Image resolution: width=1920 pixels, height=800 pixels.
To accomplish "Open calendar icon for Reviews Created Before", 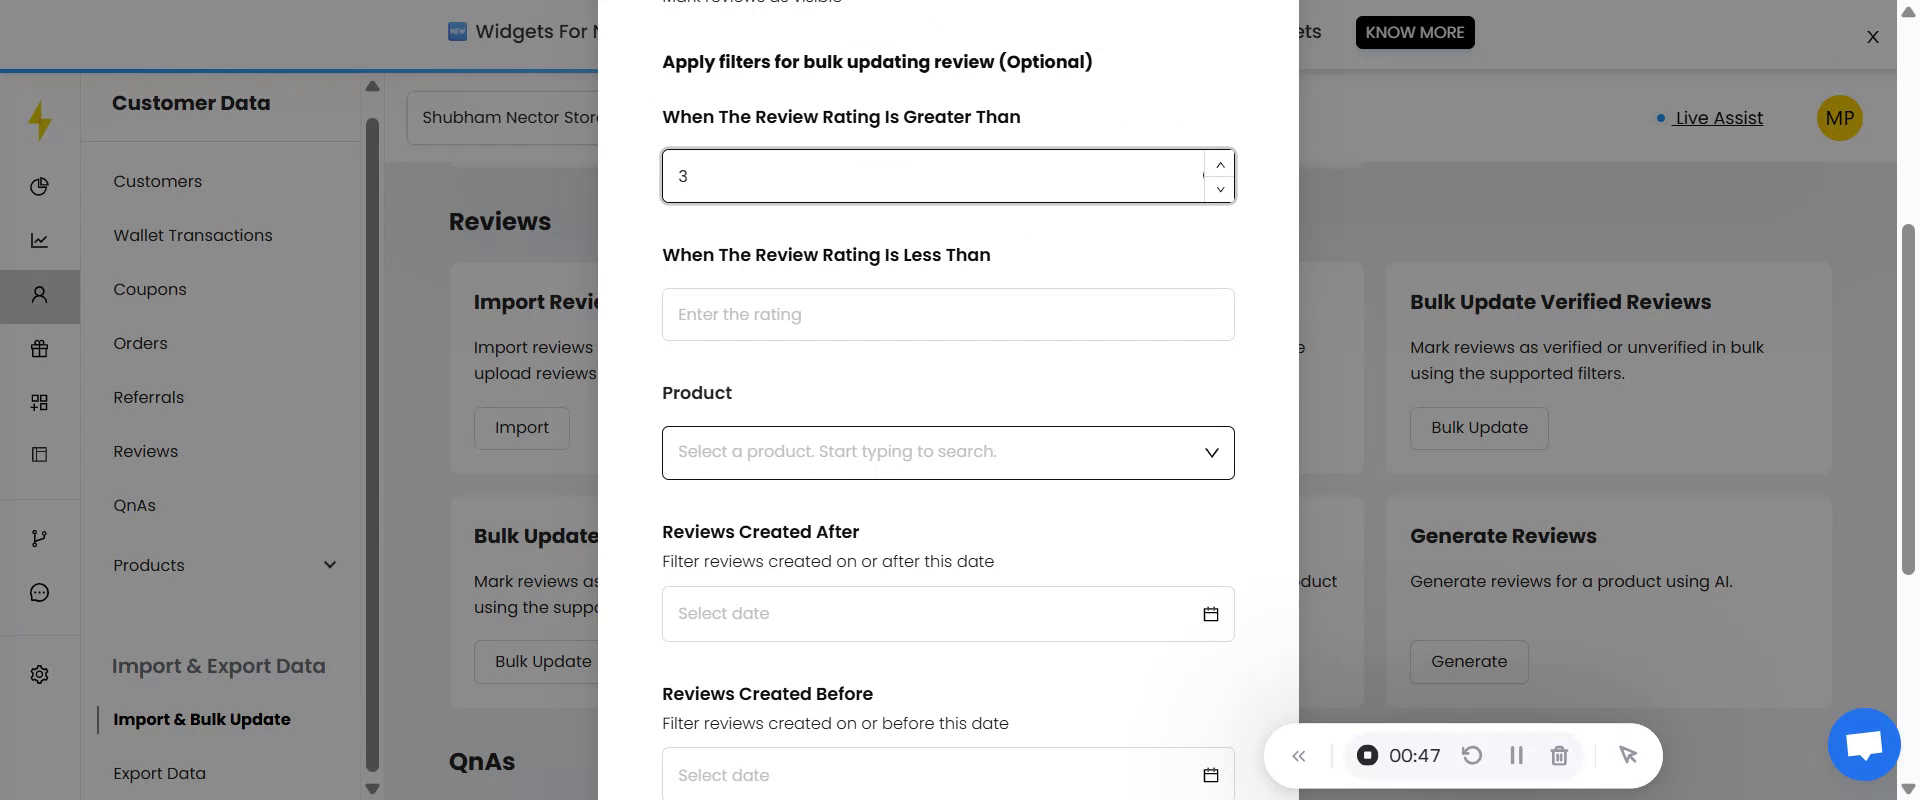I will pyautogui.click(x=1210, y=775).
